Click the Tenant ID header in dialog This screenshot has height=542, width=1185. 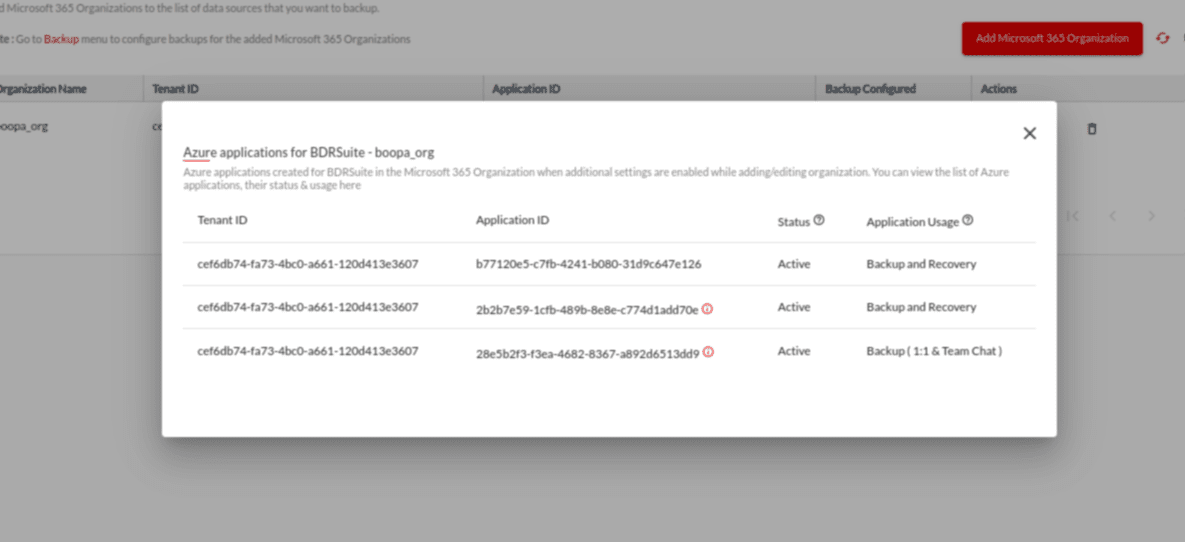(x=222, y=221)
